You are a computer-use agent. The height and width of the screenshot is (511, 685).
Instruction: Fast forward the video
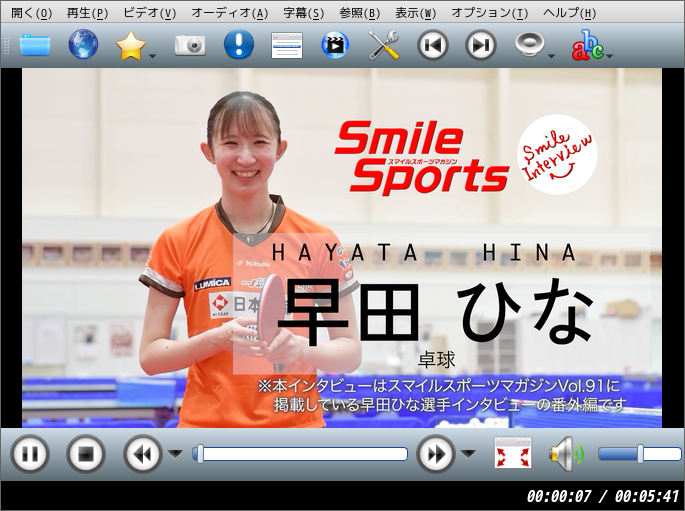point(436,454)
